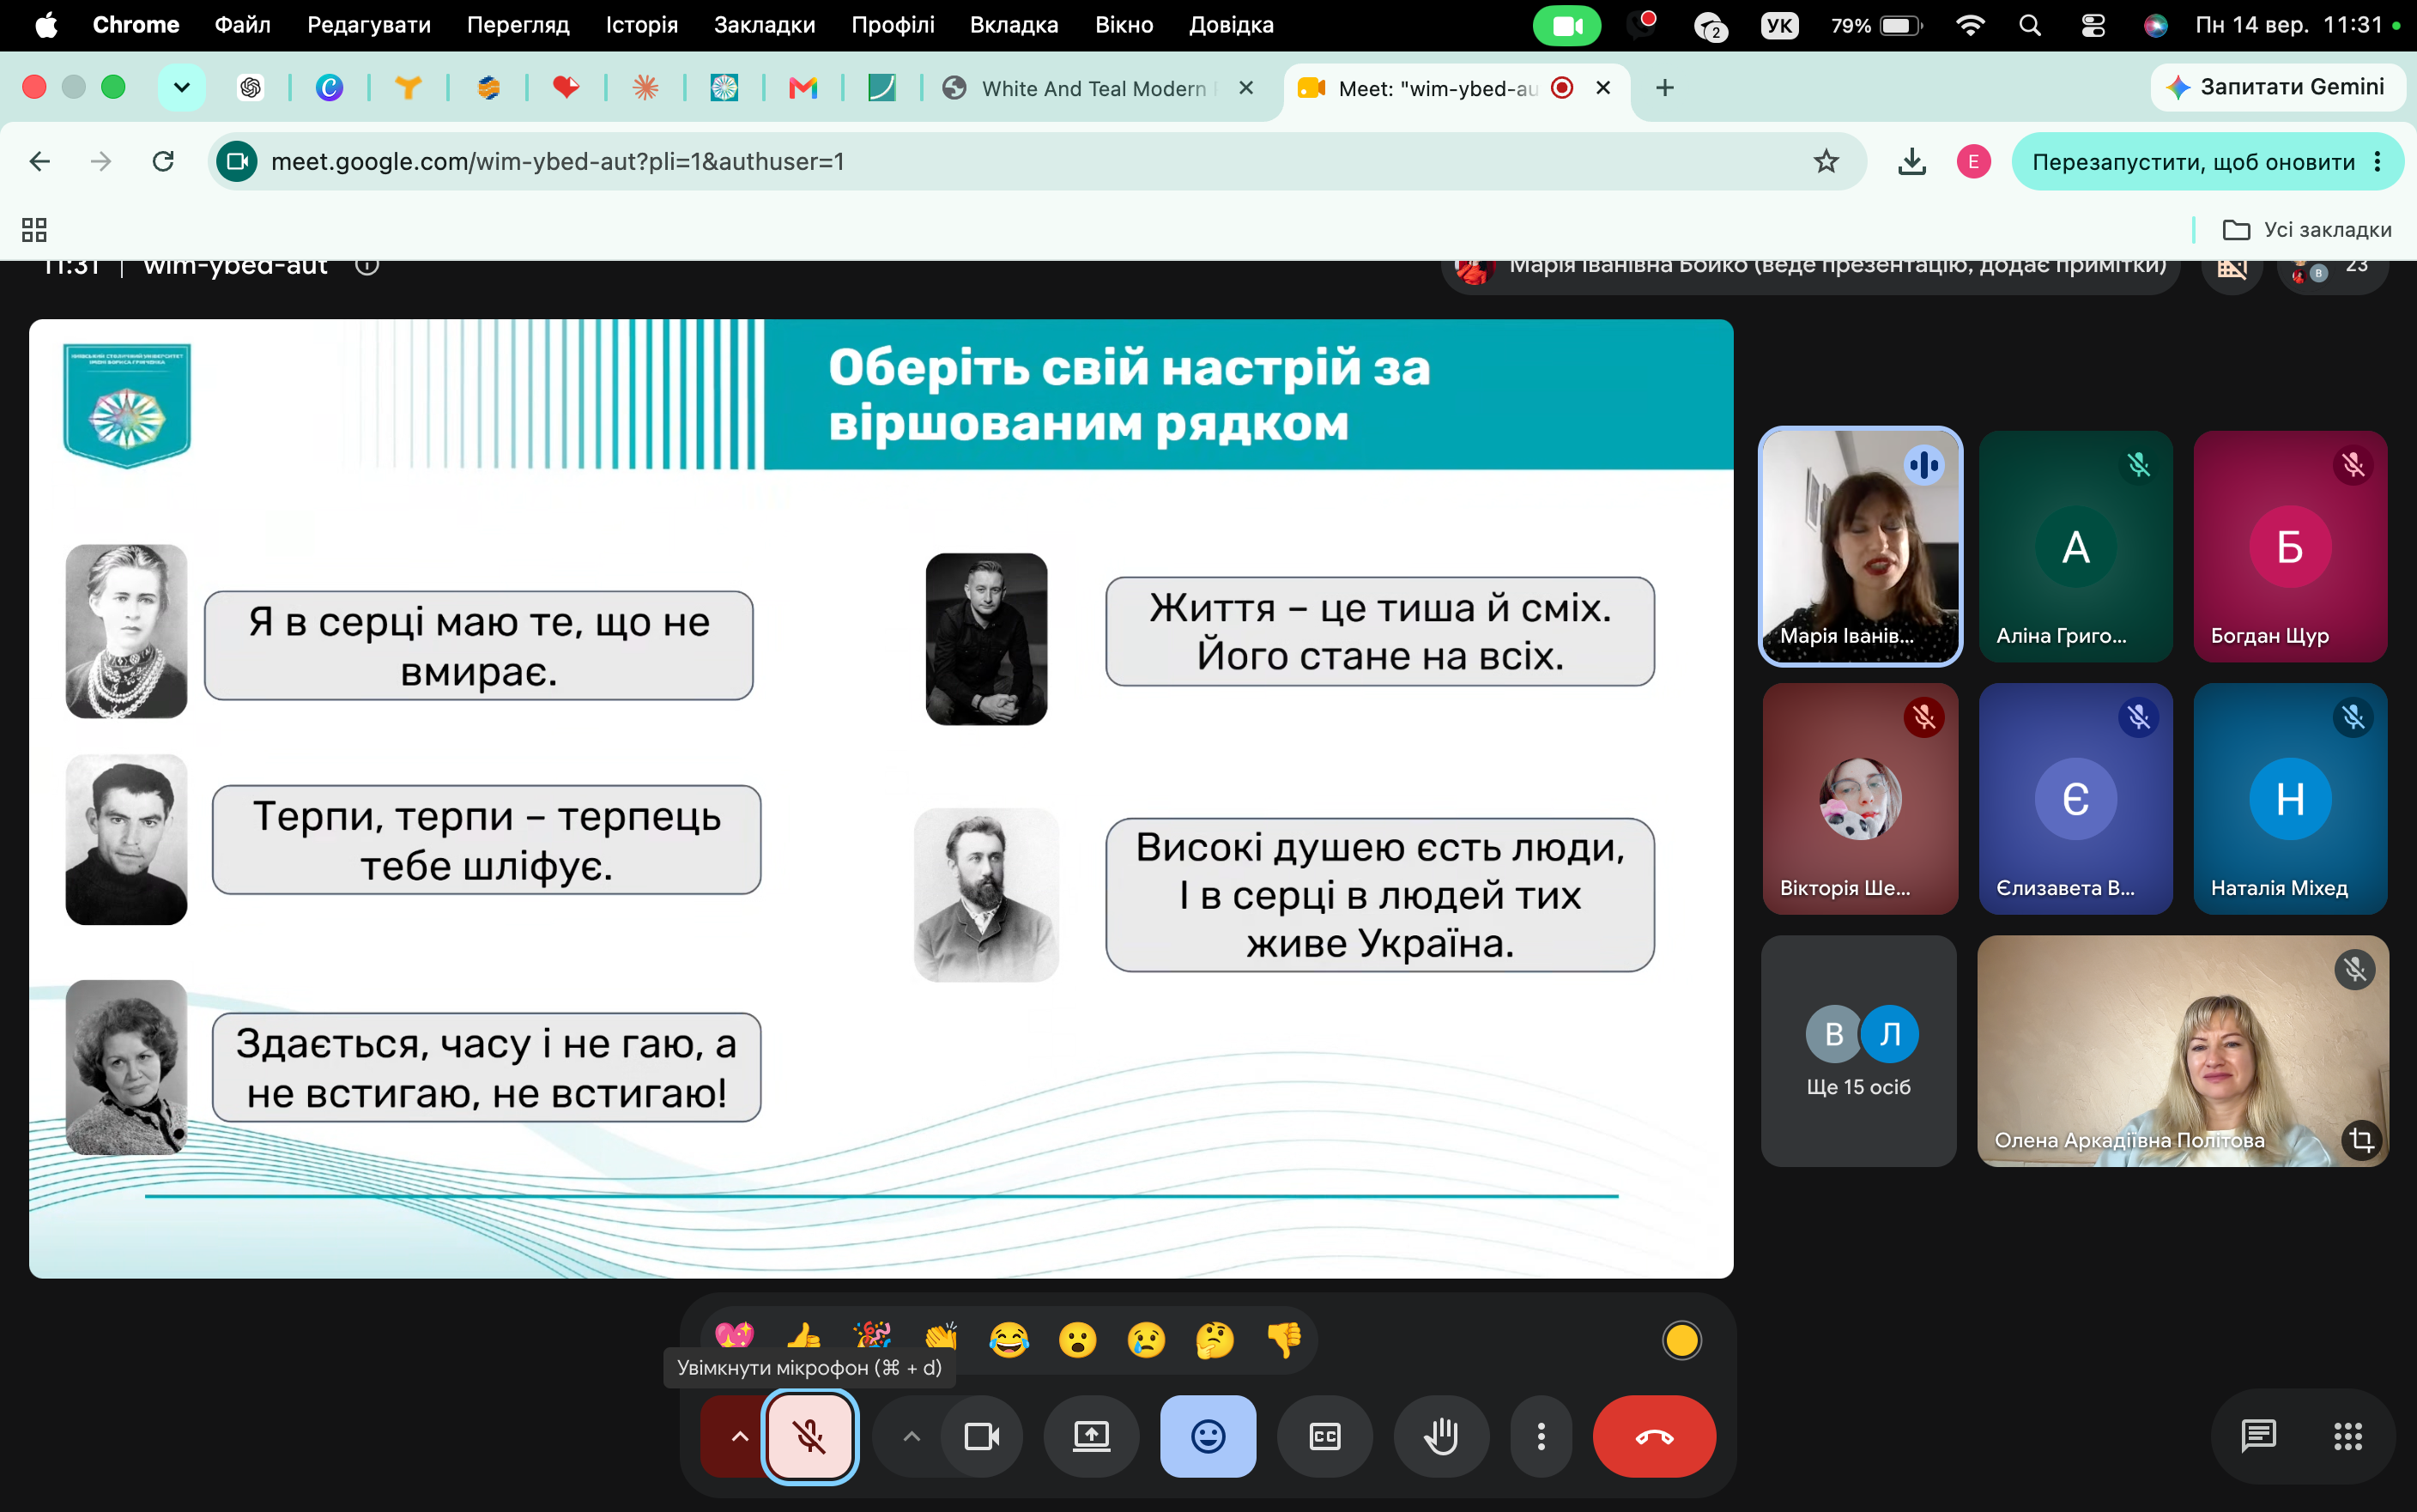Image resolution: width=2417 pixels, height=1512 pixels.
Task: Show meeting details info icon
Action: 367,265
